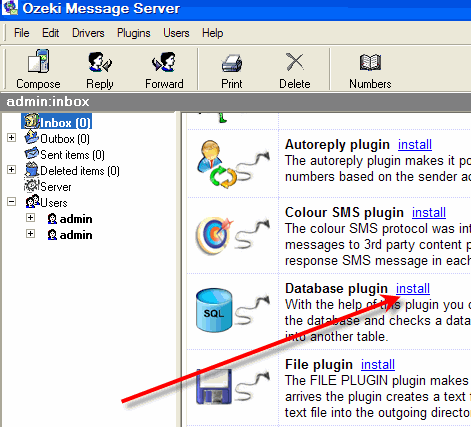Viewport: 471px width, 427px height.
Task: Click the File plugin floppy disk icon
Action: point(214,387)
